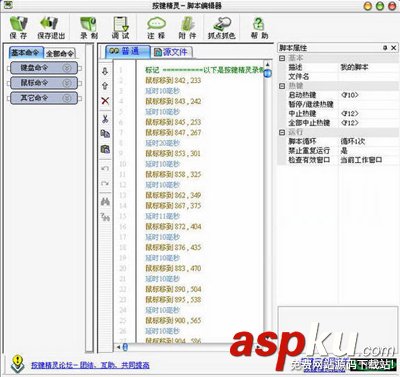Open the 调试 (Debug) tool
The width and height of the screenshot is (400, 377).
[x=120, y=27]
